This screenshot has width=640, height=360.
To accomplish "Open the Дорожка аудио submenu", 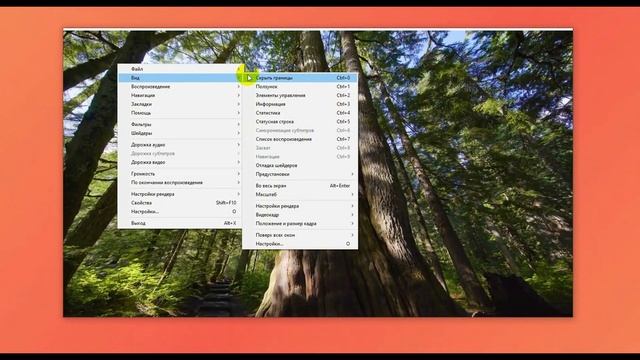I will point(180,144).
